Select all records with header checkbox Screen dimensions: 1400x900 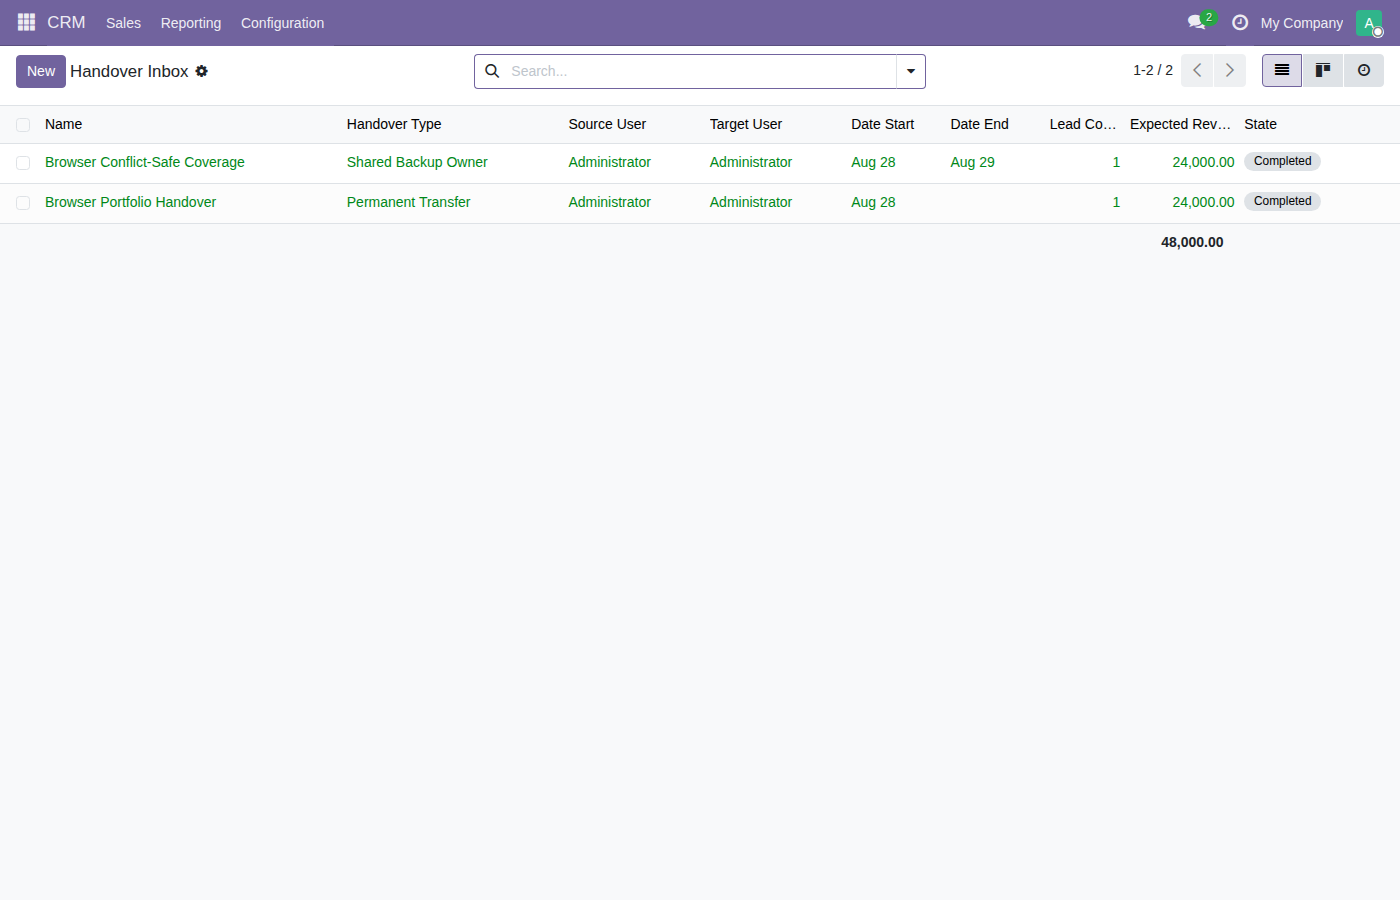coord(23,125)
